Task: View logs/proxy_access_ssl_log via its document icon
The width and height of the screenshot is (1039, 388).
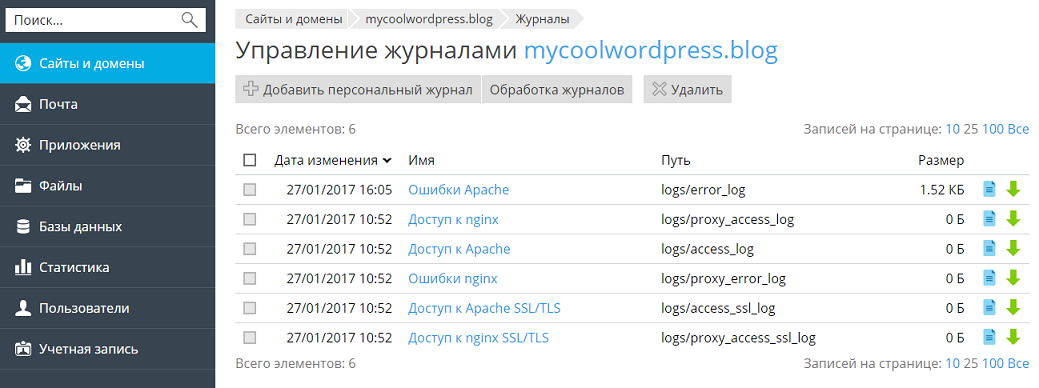Action: point(989,338)
